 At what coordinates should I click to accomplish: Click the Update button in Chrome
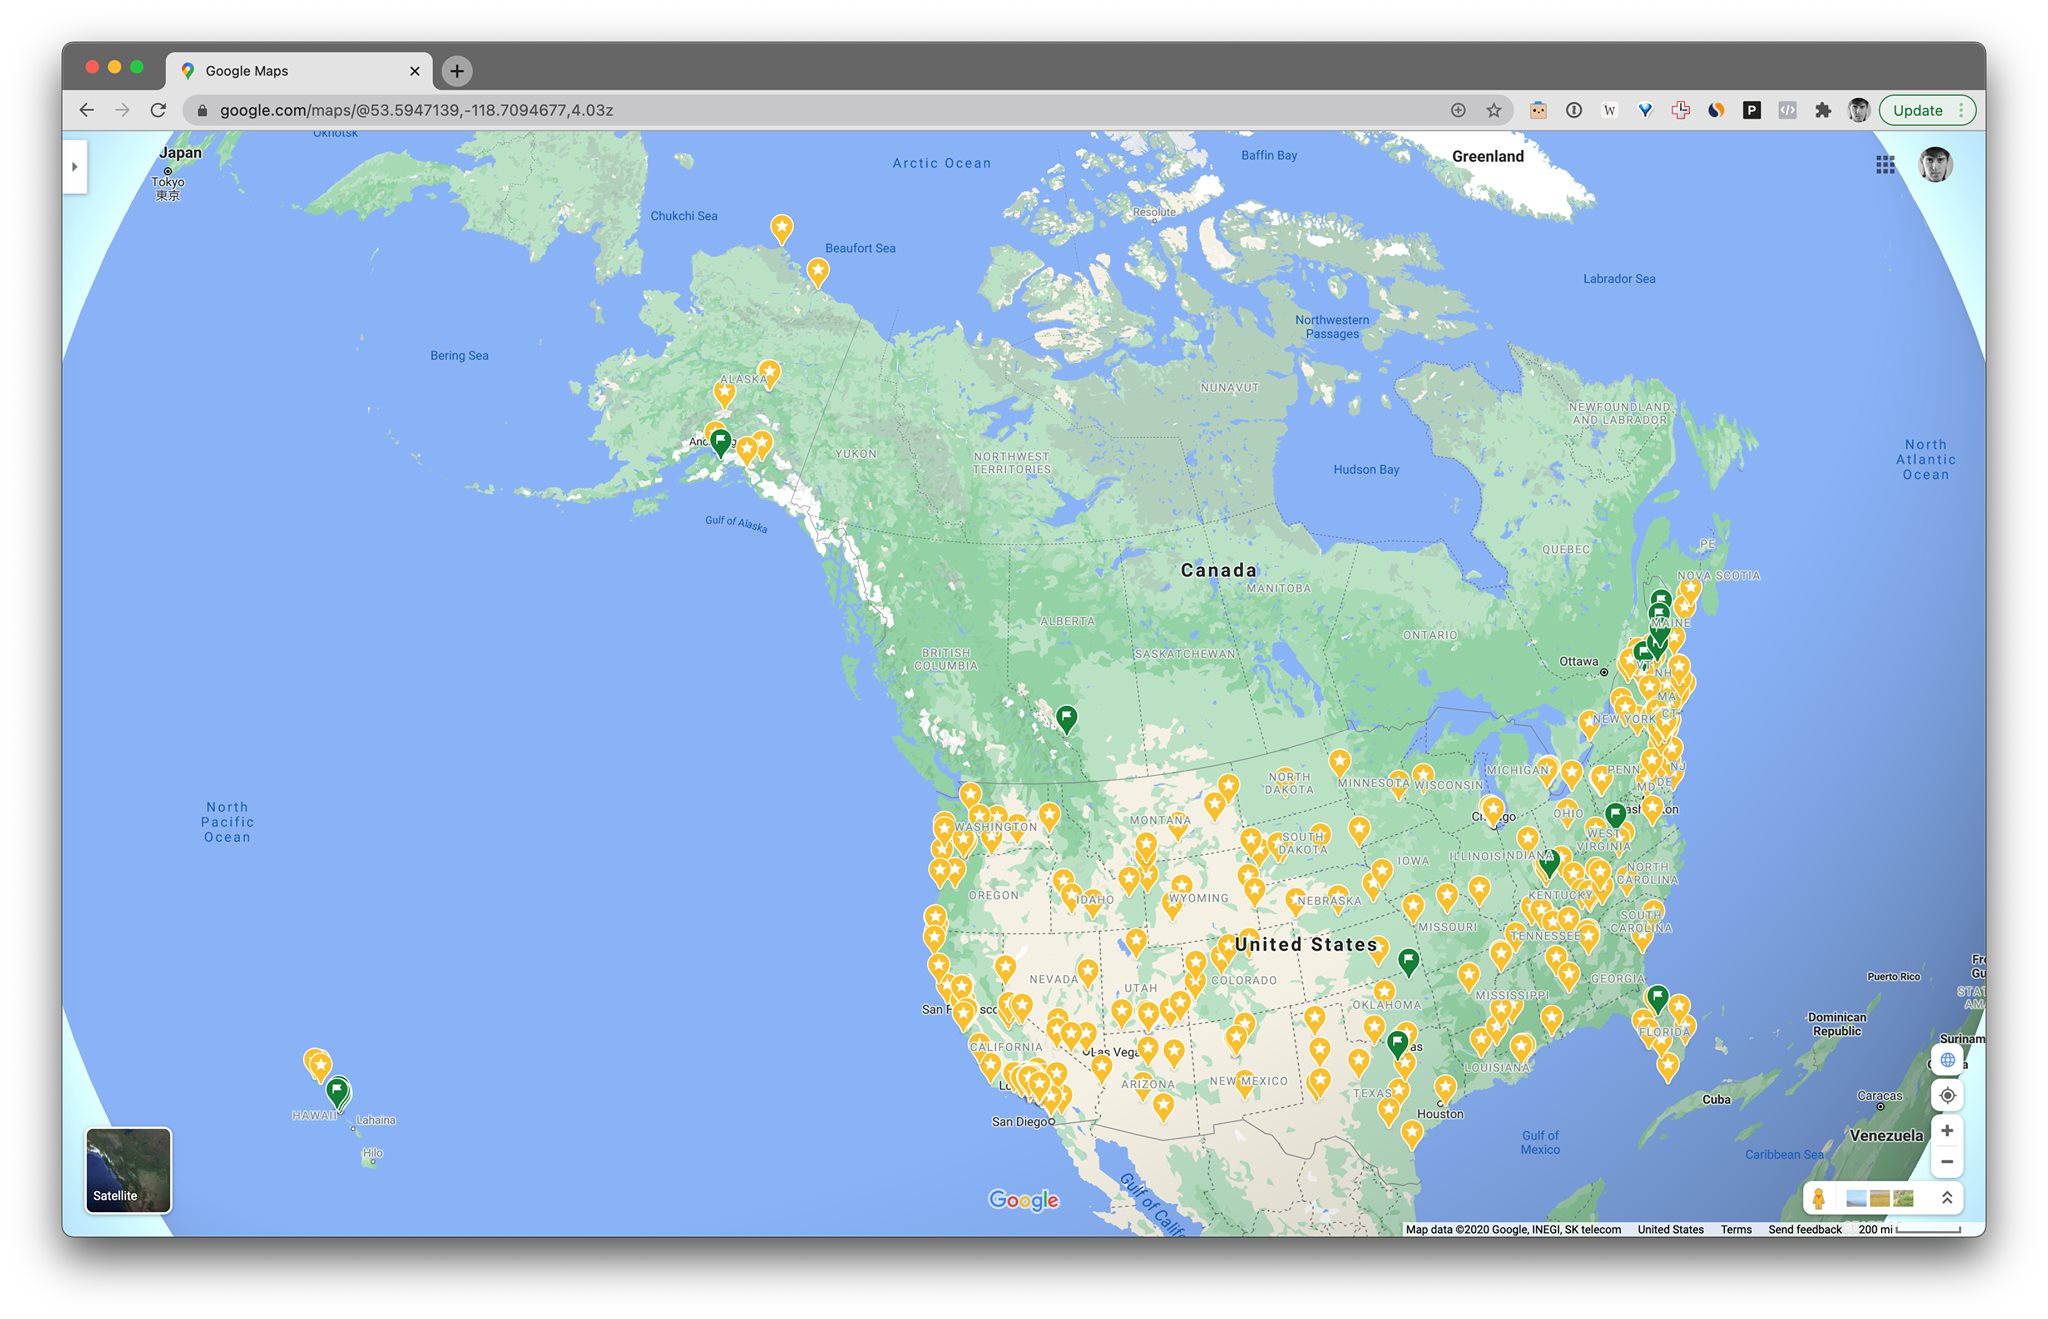tap(1917, 110)
